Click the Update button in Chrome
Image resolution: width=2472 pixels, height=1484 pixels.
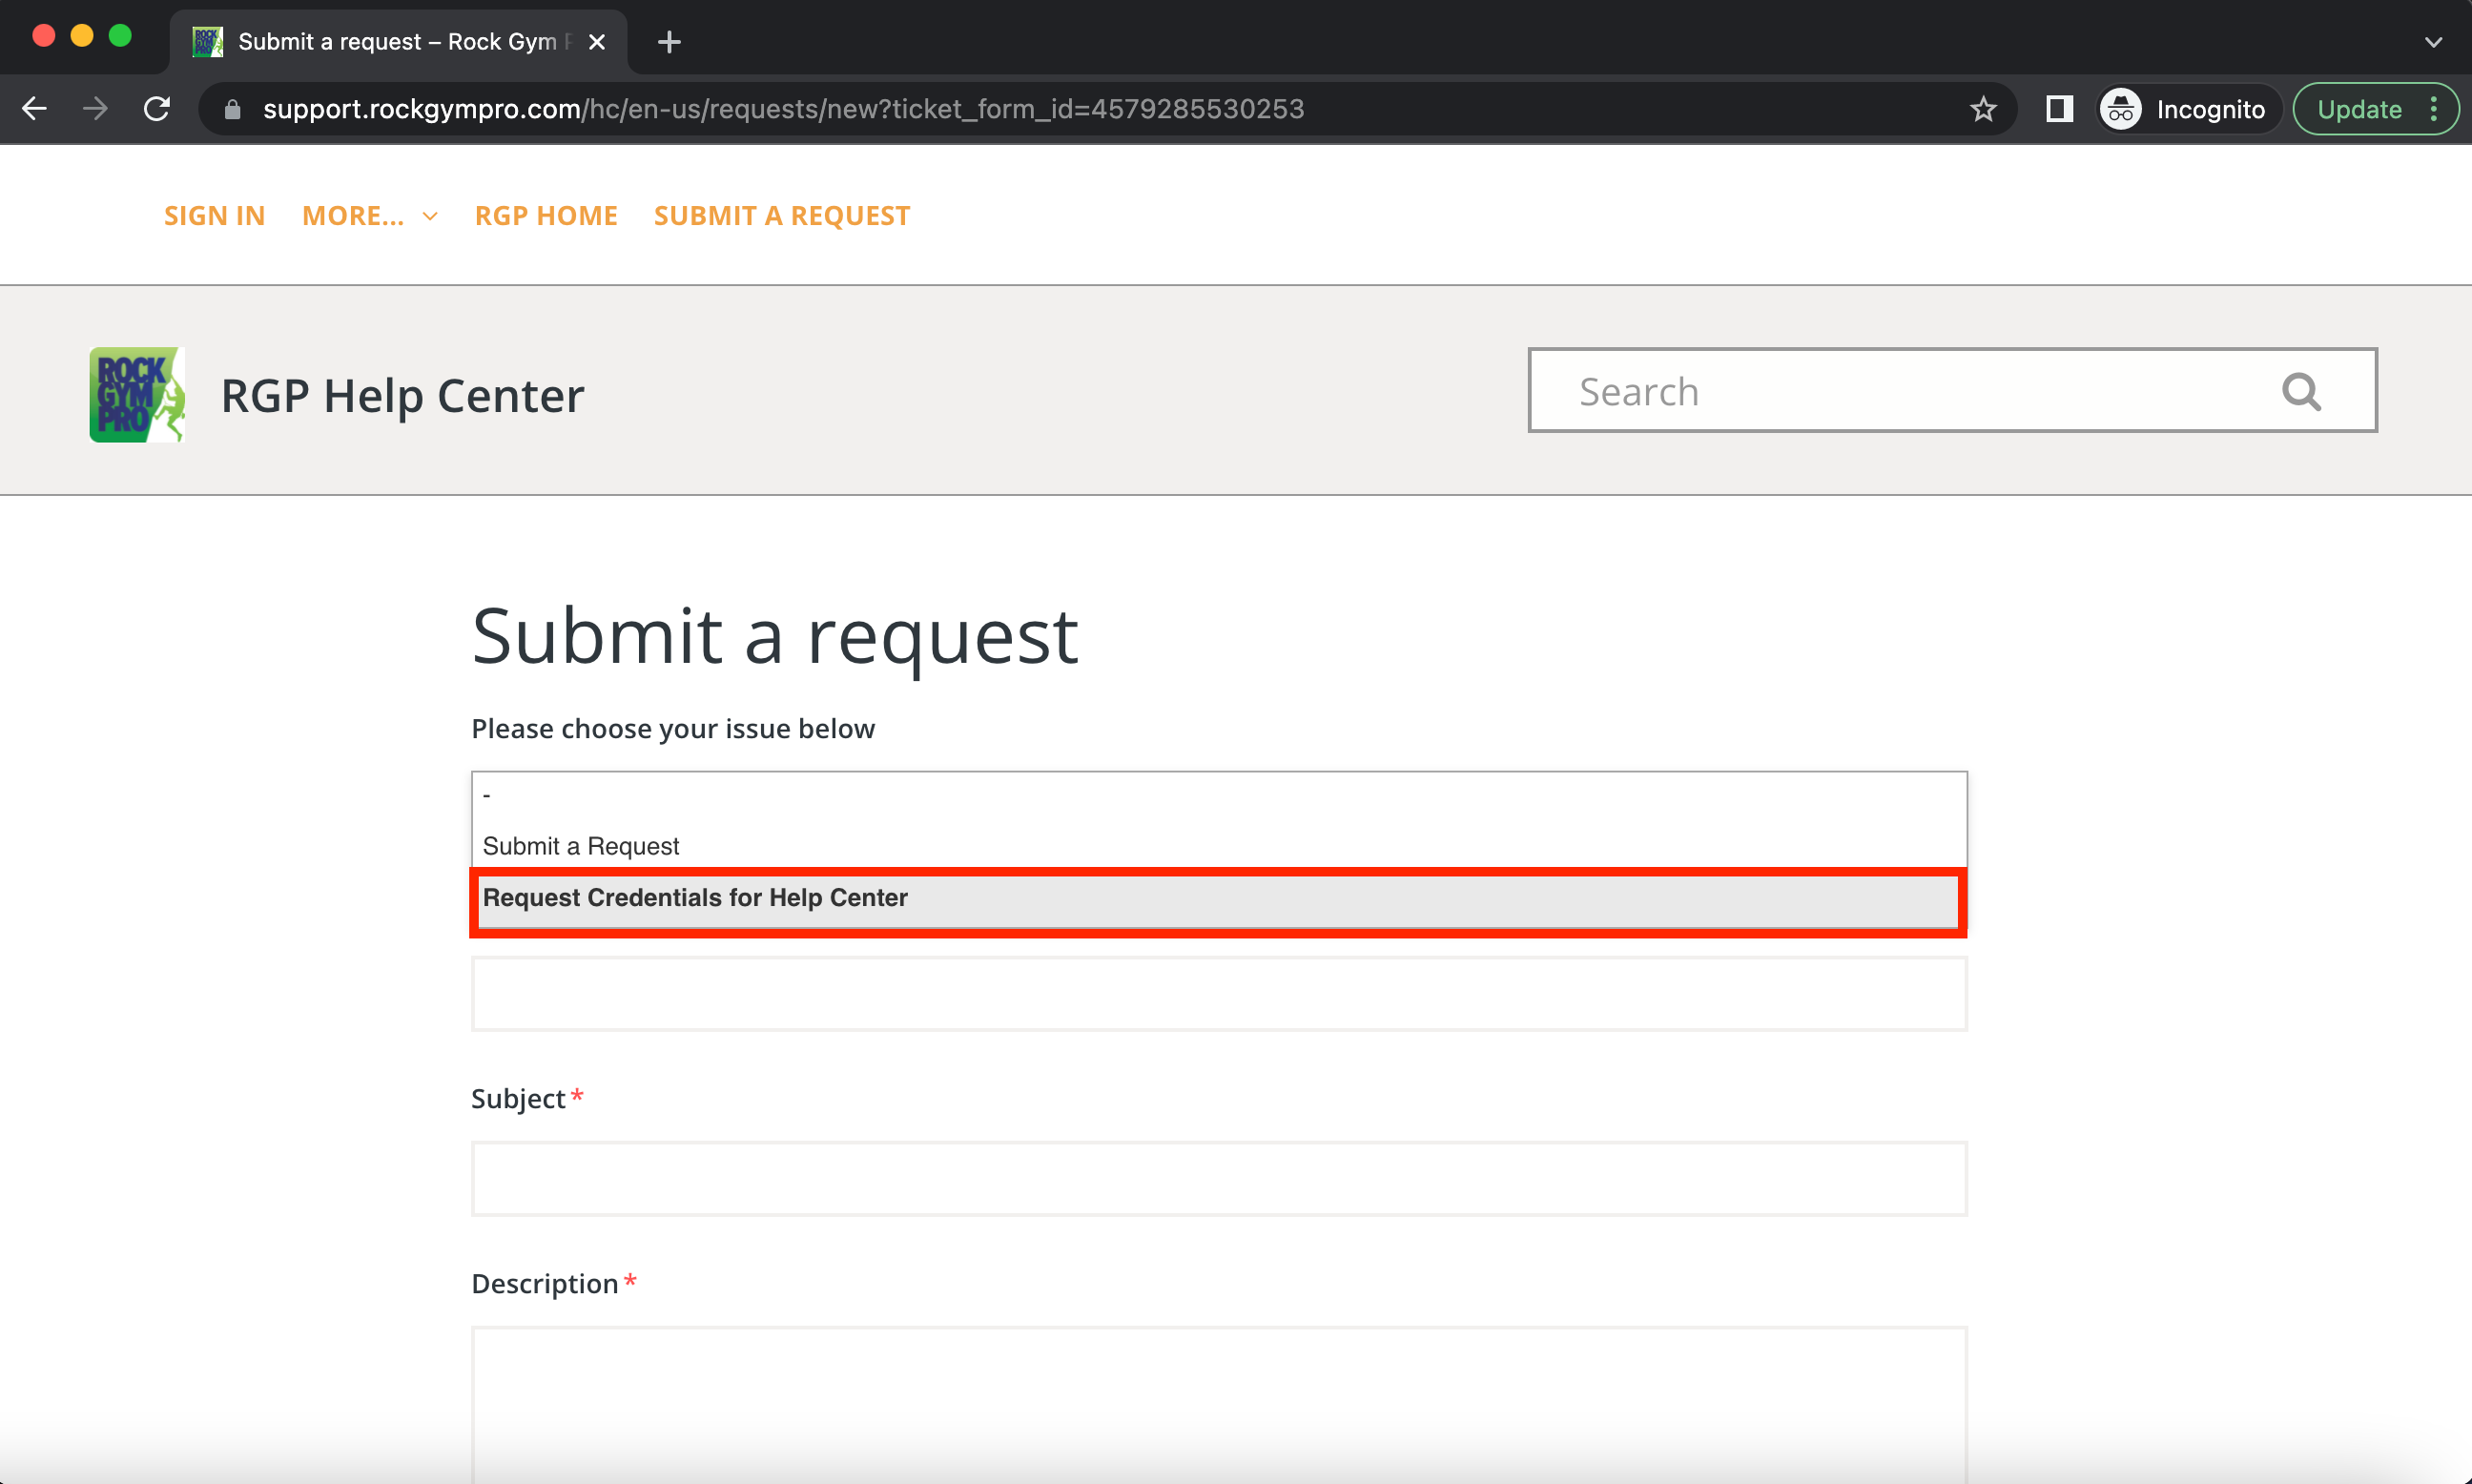tap(2375, 109)
